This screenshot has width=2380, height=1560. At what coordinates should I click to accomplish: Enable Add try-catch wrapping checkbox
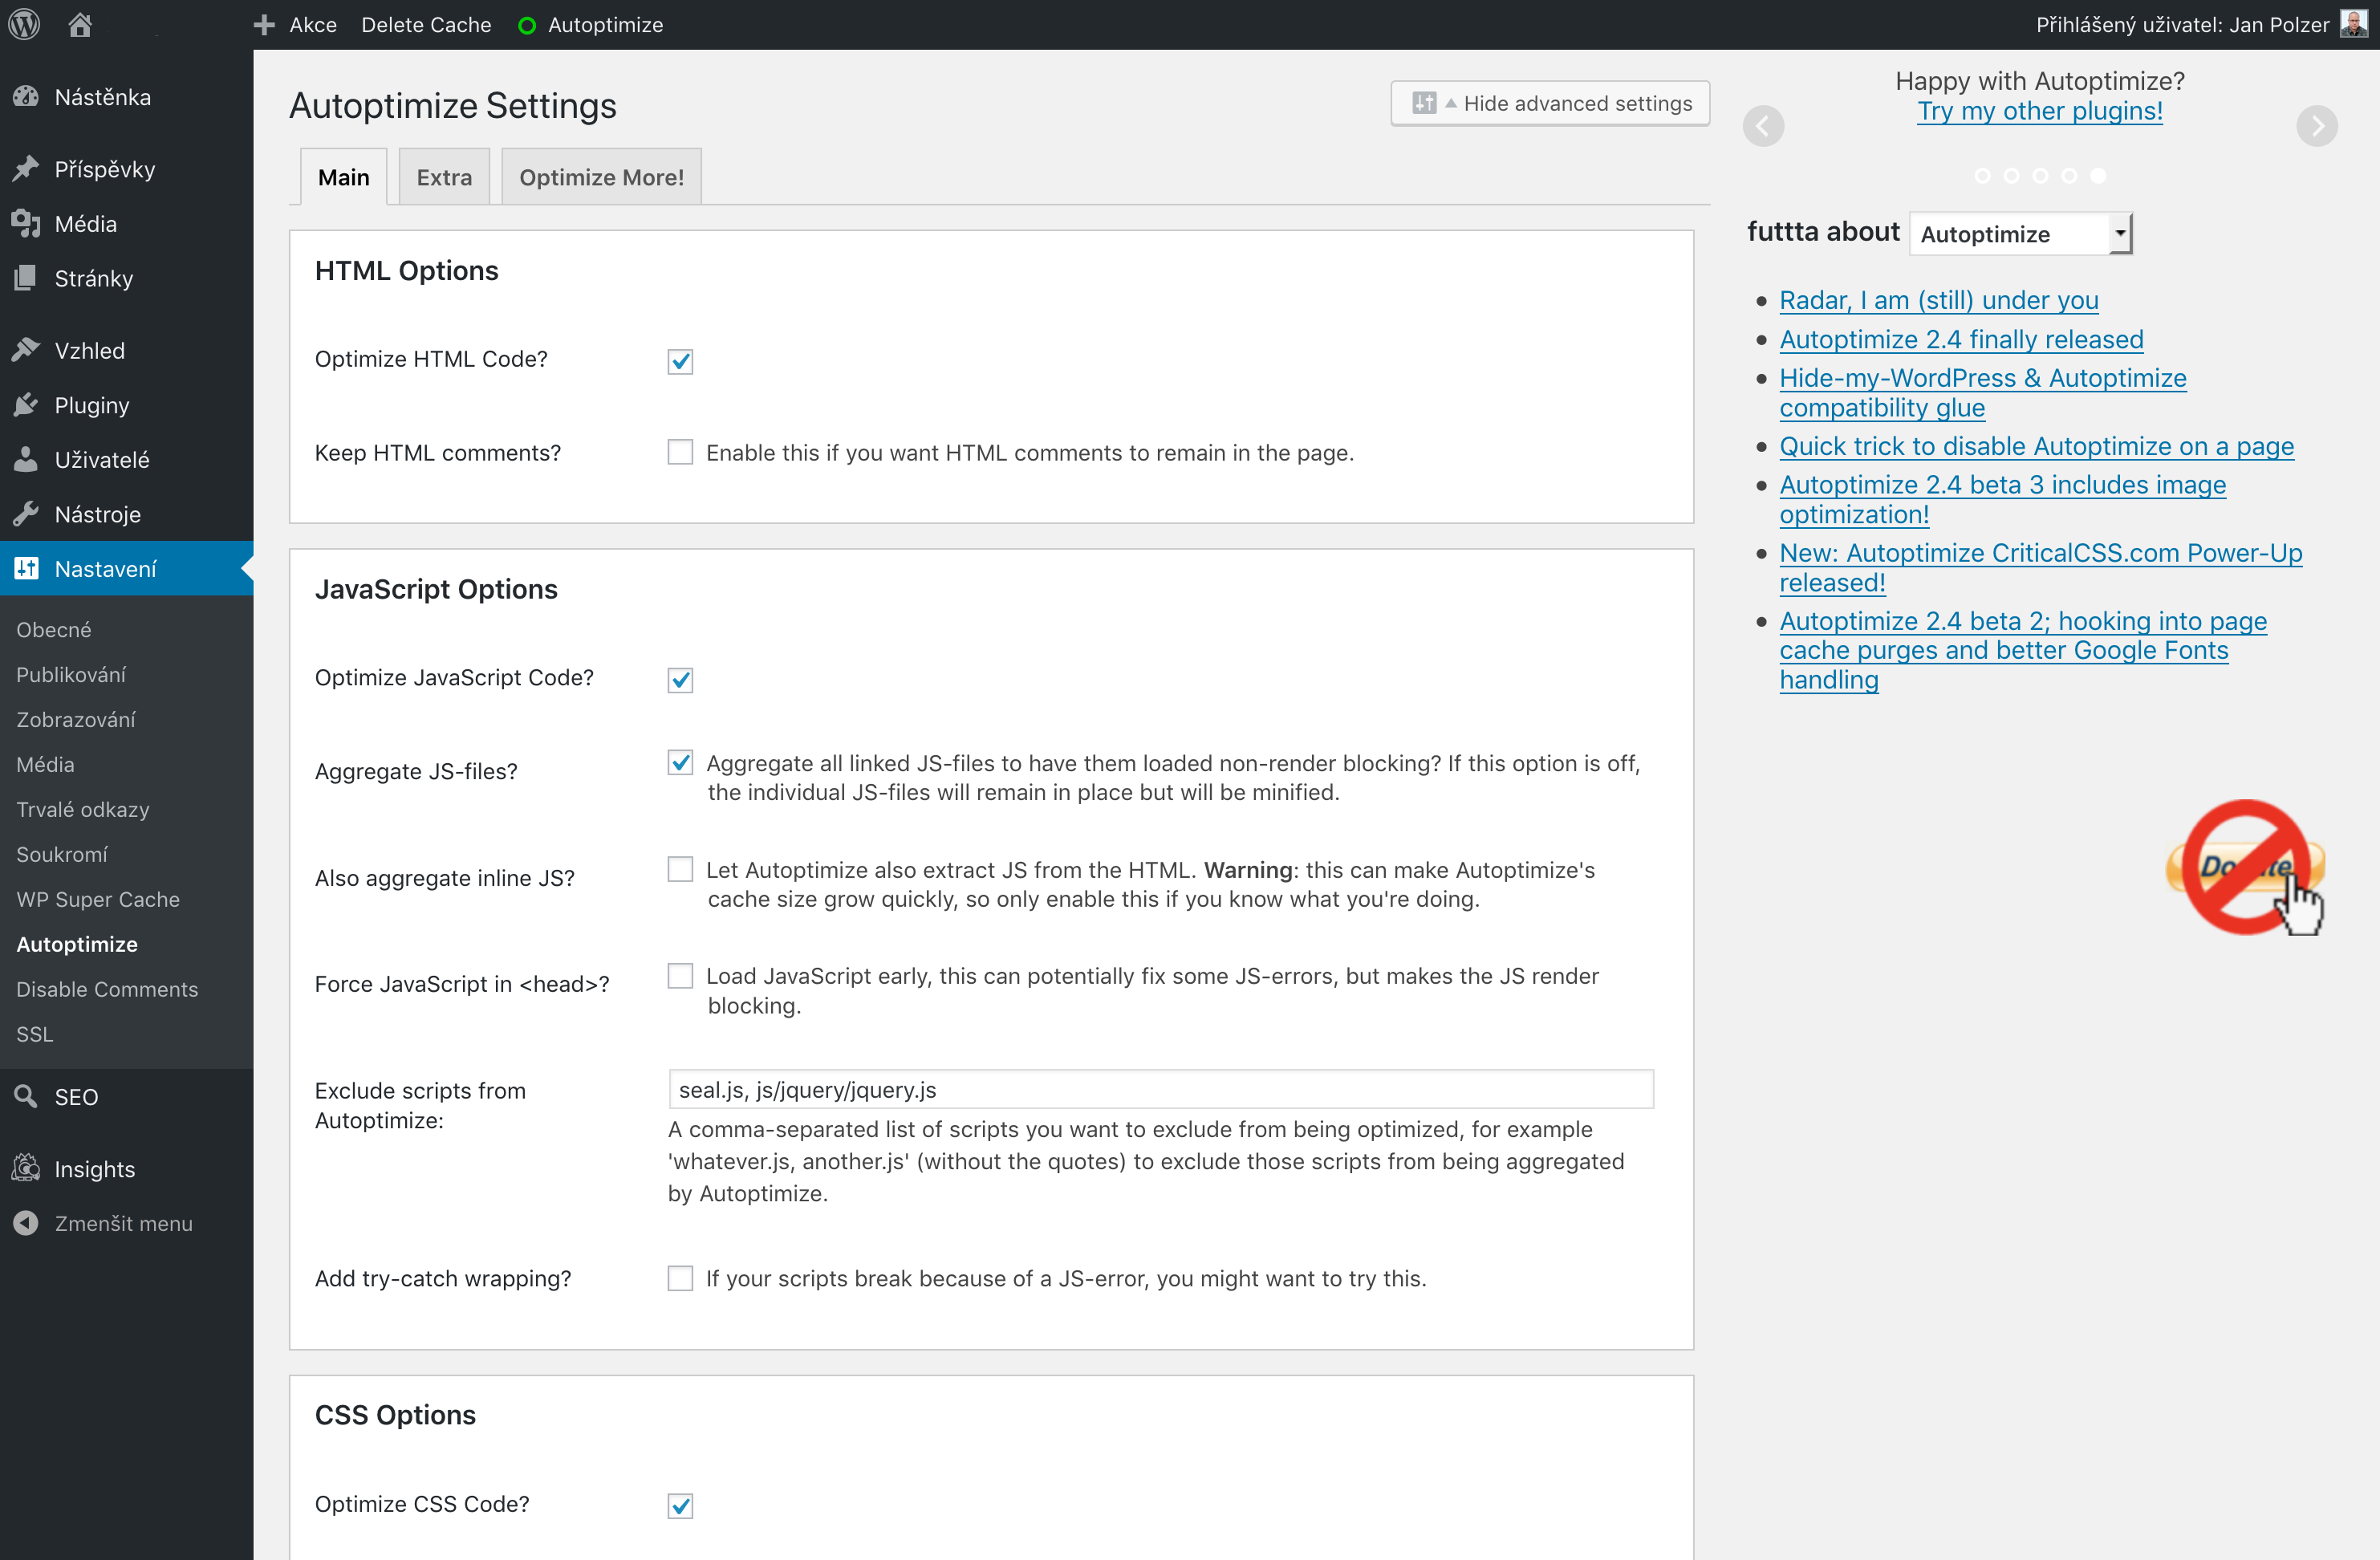680,1278
